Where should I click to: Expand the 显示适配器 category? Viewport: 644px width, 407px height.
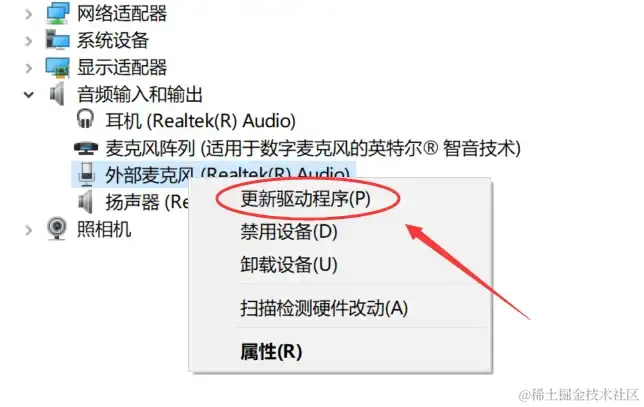point(28,68)
